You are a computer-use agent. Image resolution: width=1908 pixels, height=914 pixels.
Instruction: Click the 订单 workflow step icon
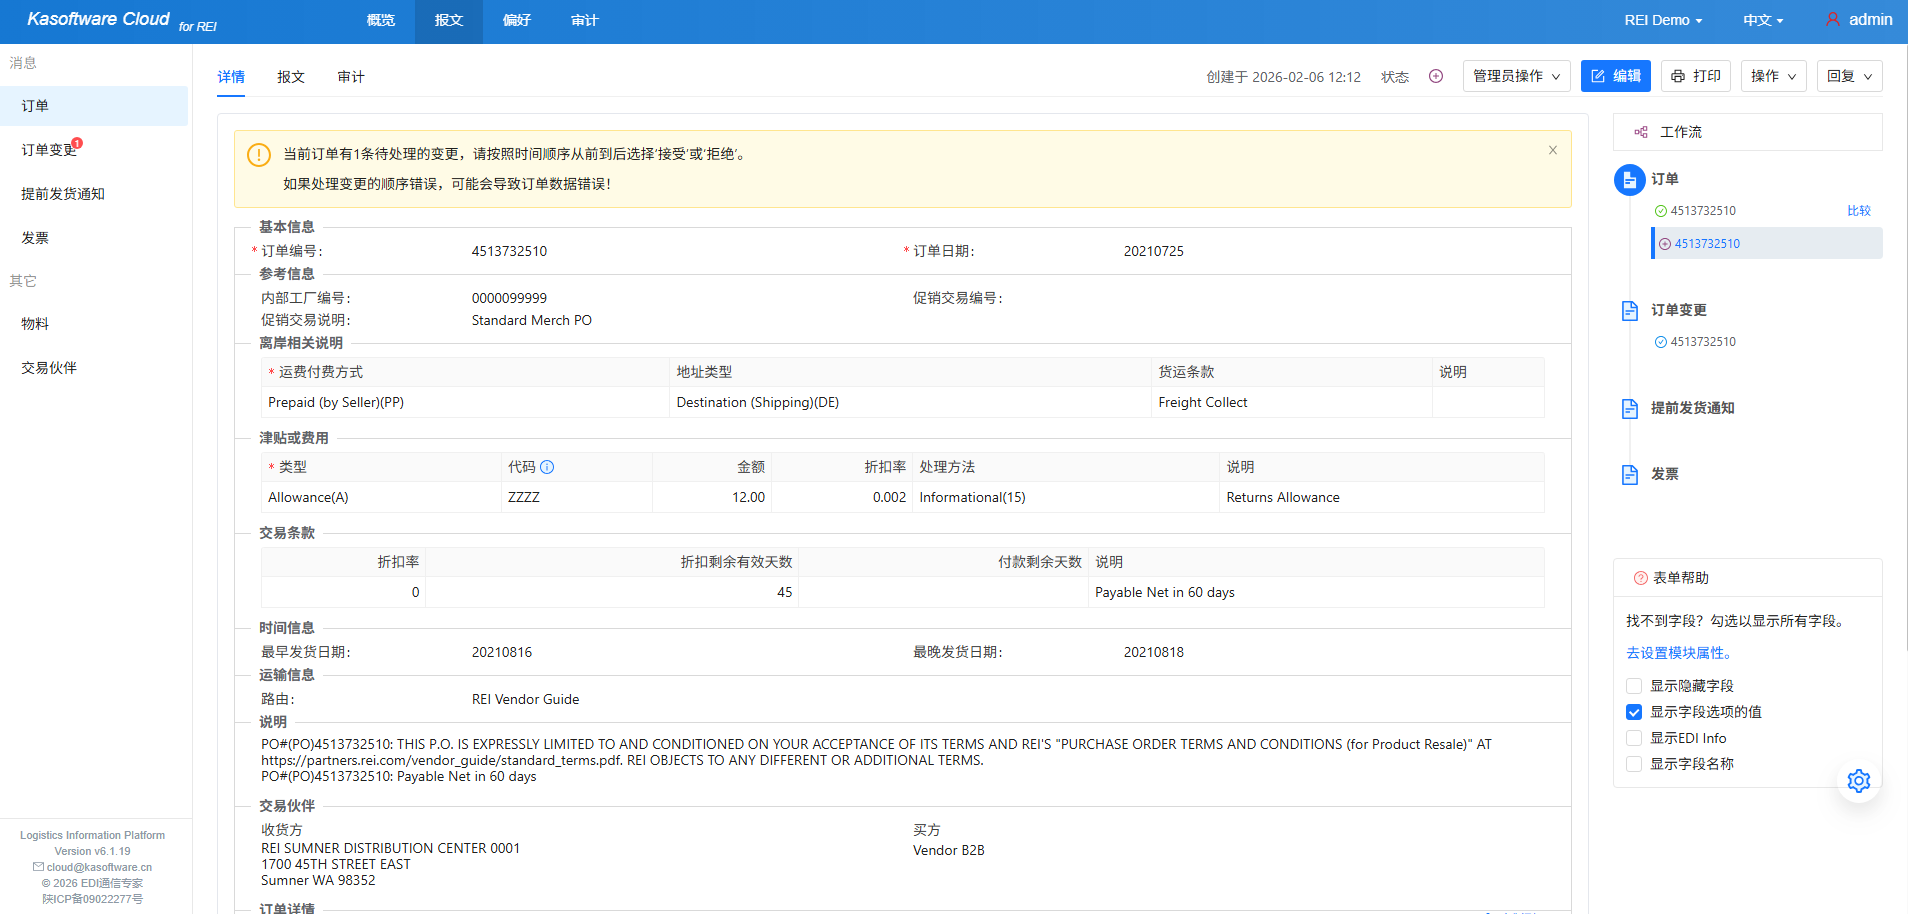(x=1629, y=180)
